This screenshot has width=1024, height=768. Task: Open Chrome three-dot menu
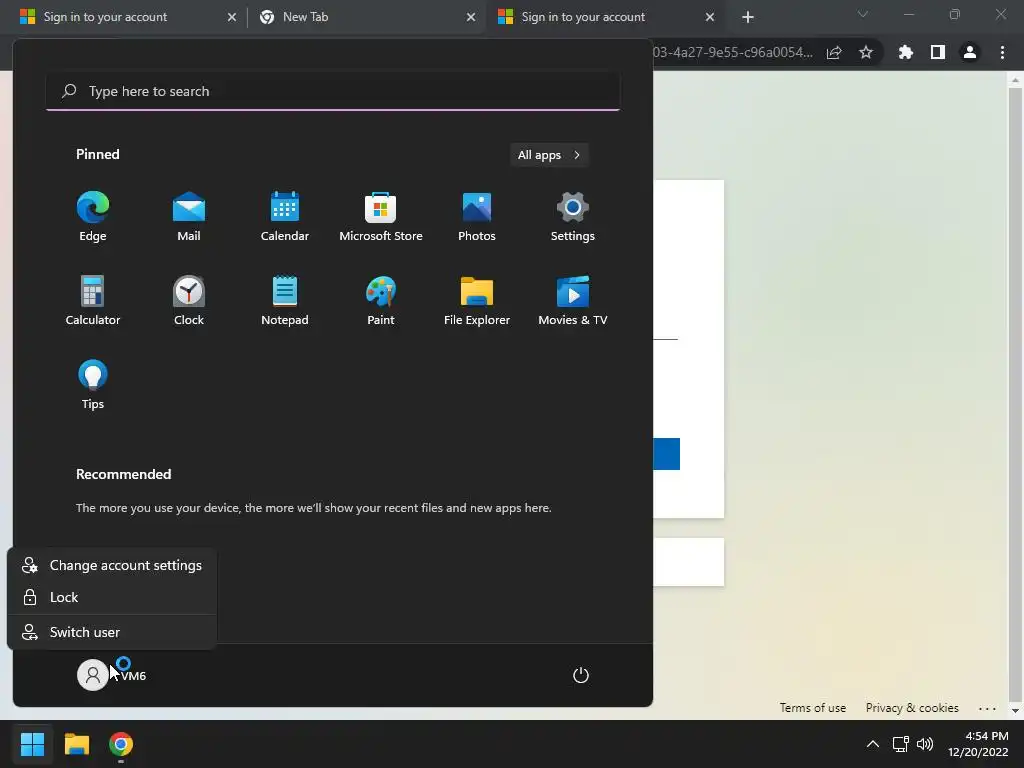[x=1002, y=52]
